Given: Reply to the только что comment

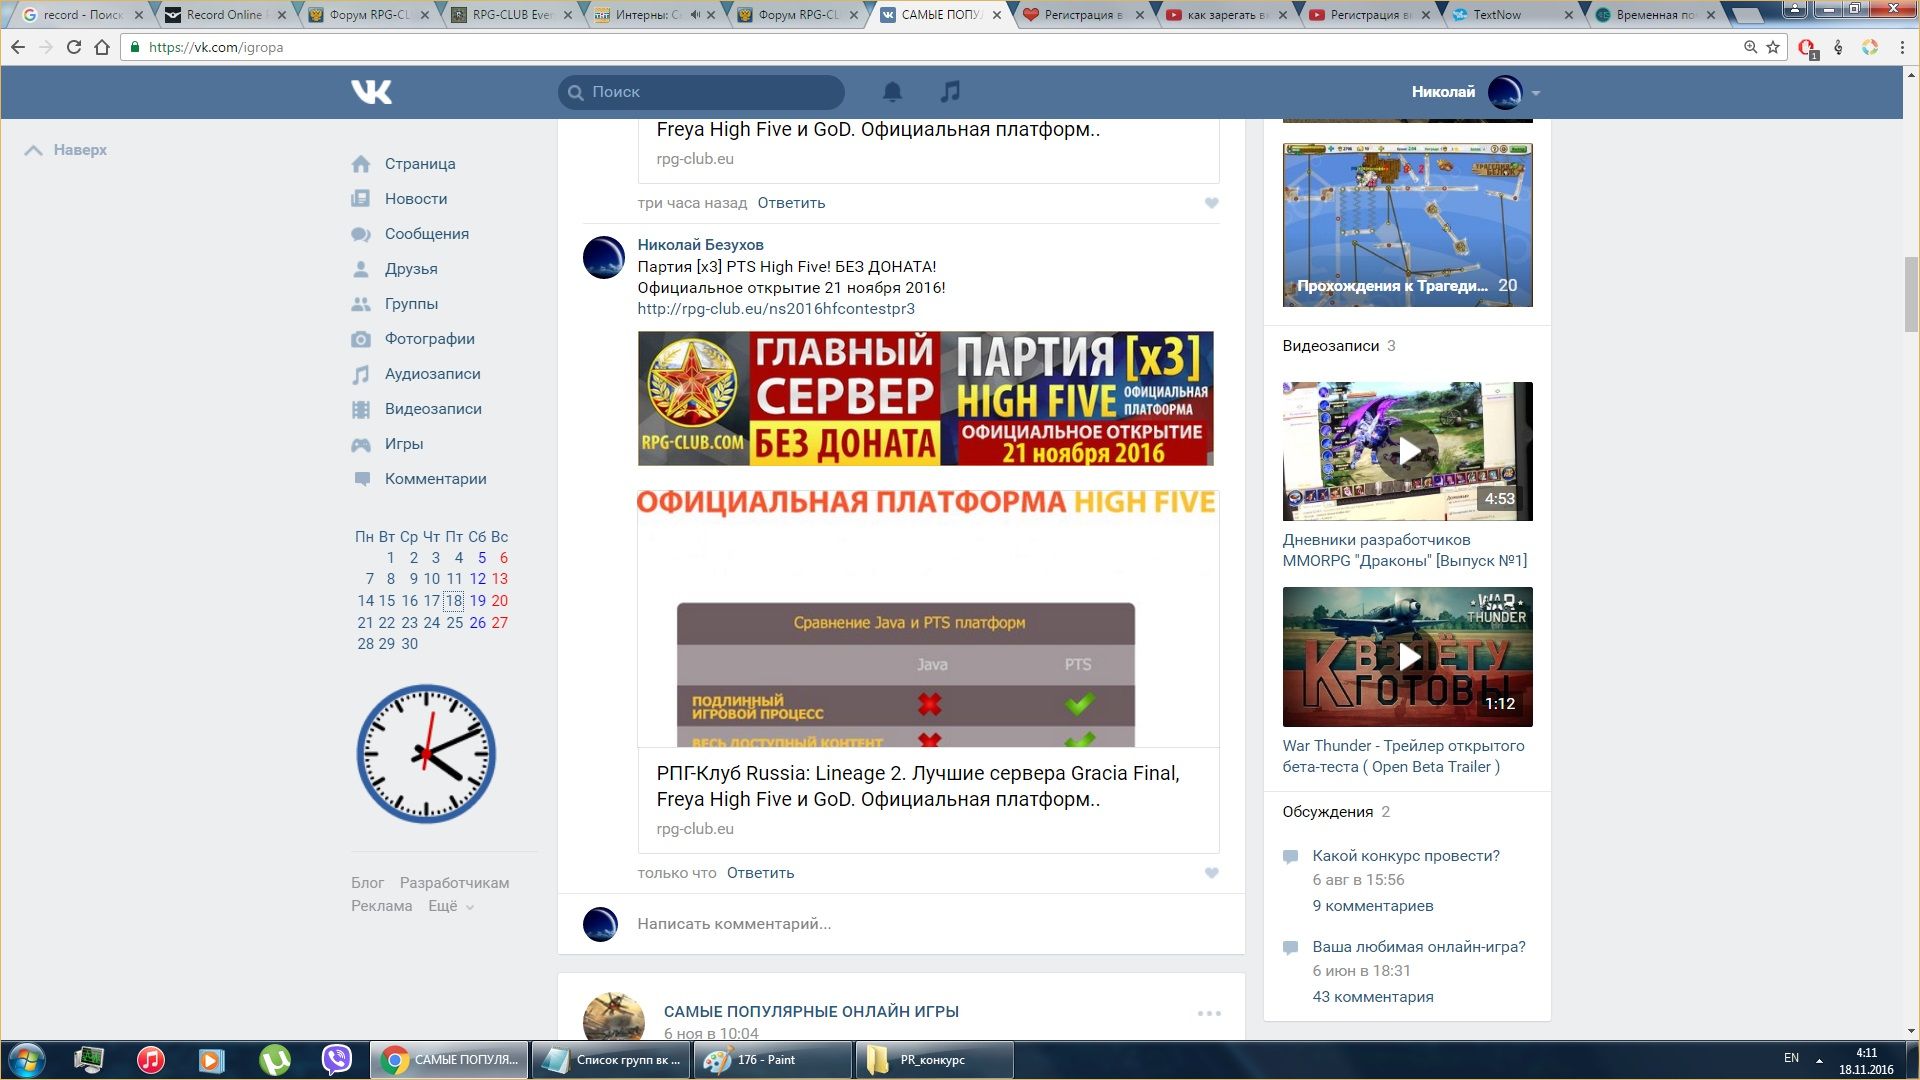Looking at the screenshot, I should tap(760, 873).
